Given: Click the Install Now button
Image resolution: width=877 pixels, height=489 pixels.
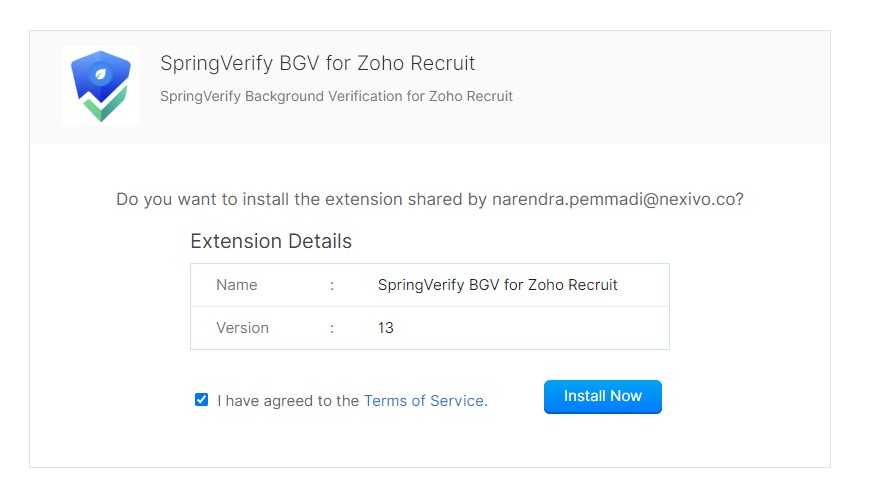Looking at the screenshot, I should click(602, 397).
